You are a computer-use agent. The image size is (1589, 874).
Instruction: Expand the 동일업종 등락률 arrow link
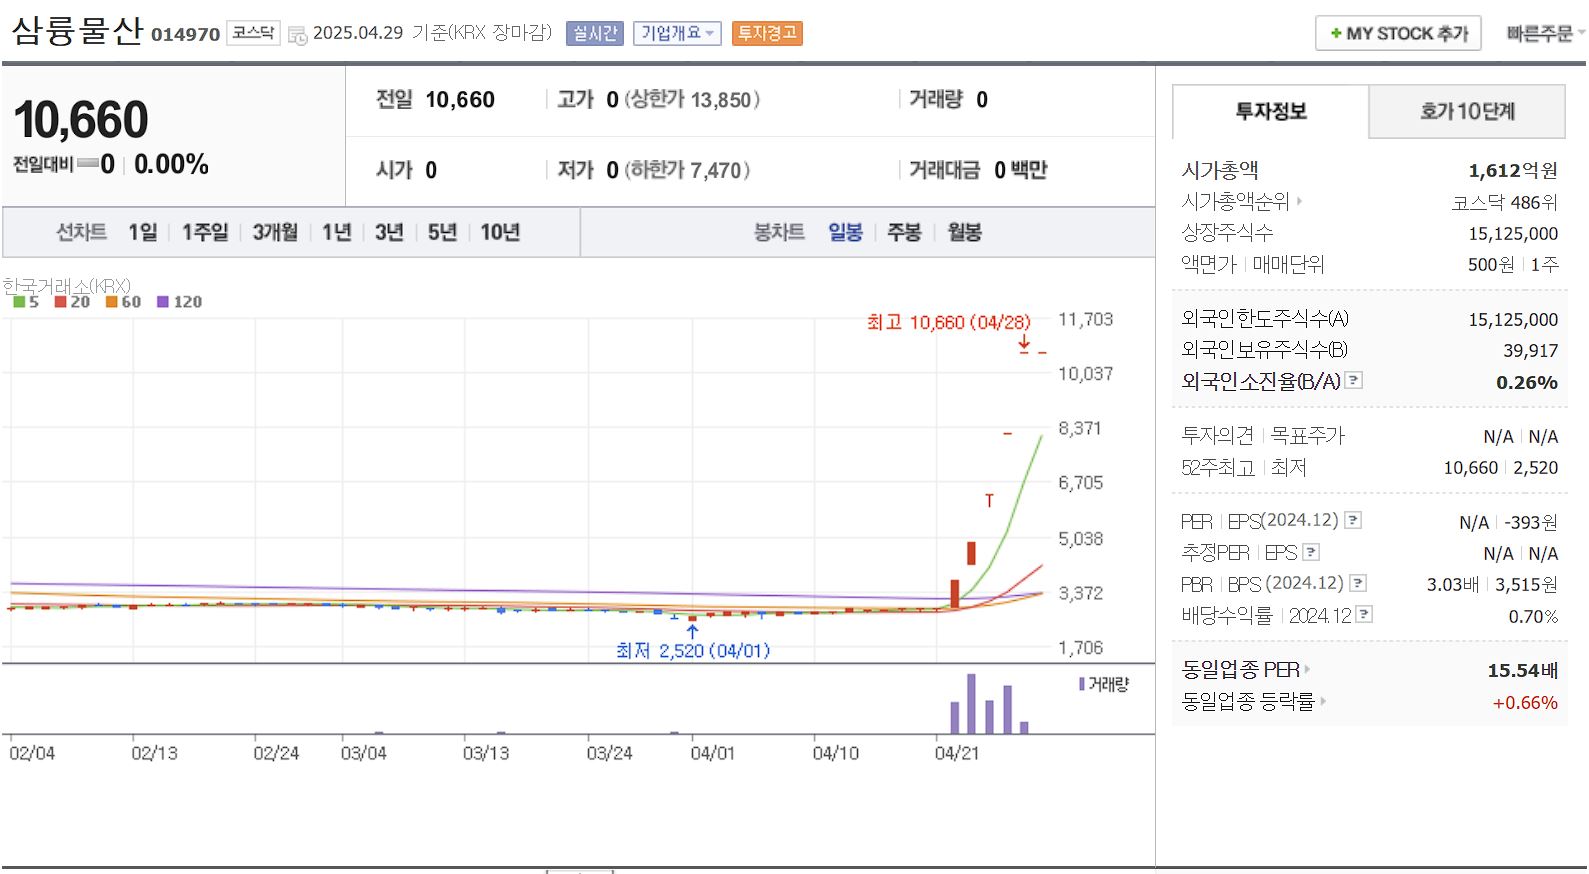(1322, 701)
